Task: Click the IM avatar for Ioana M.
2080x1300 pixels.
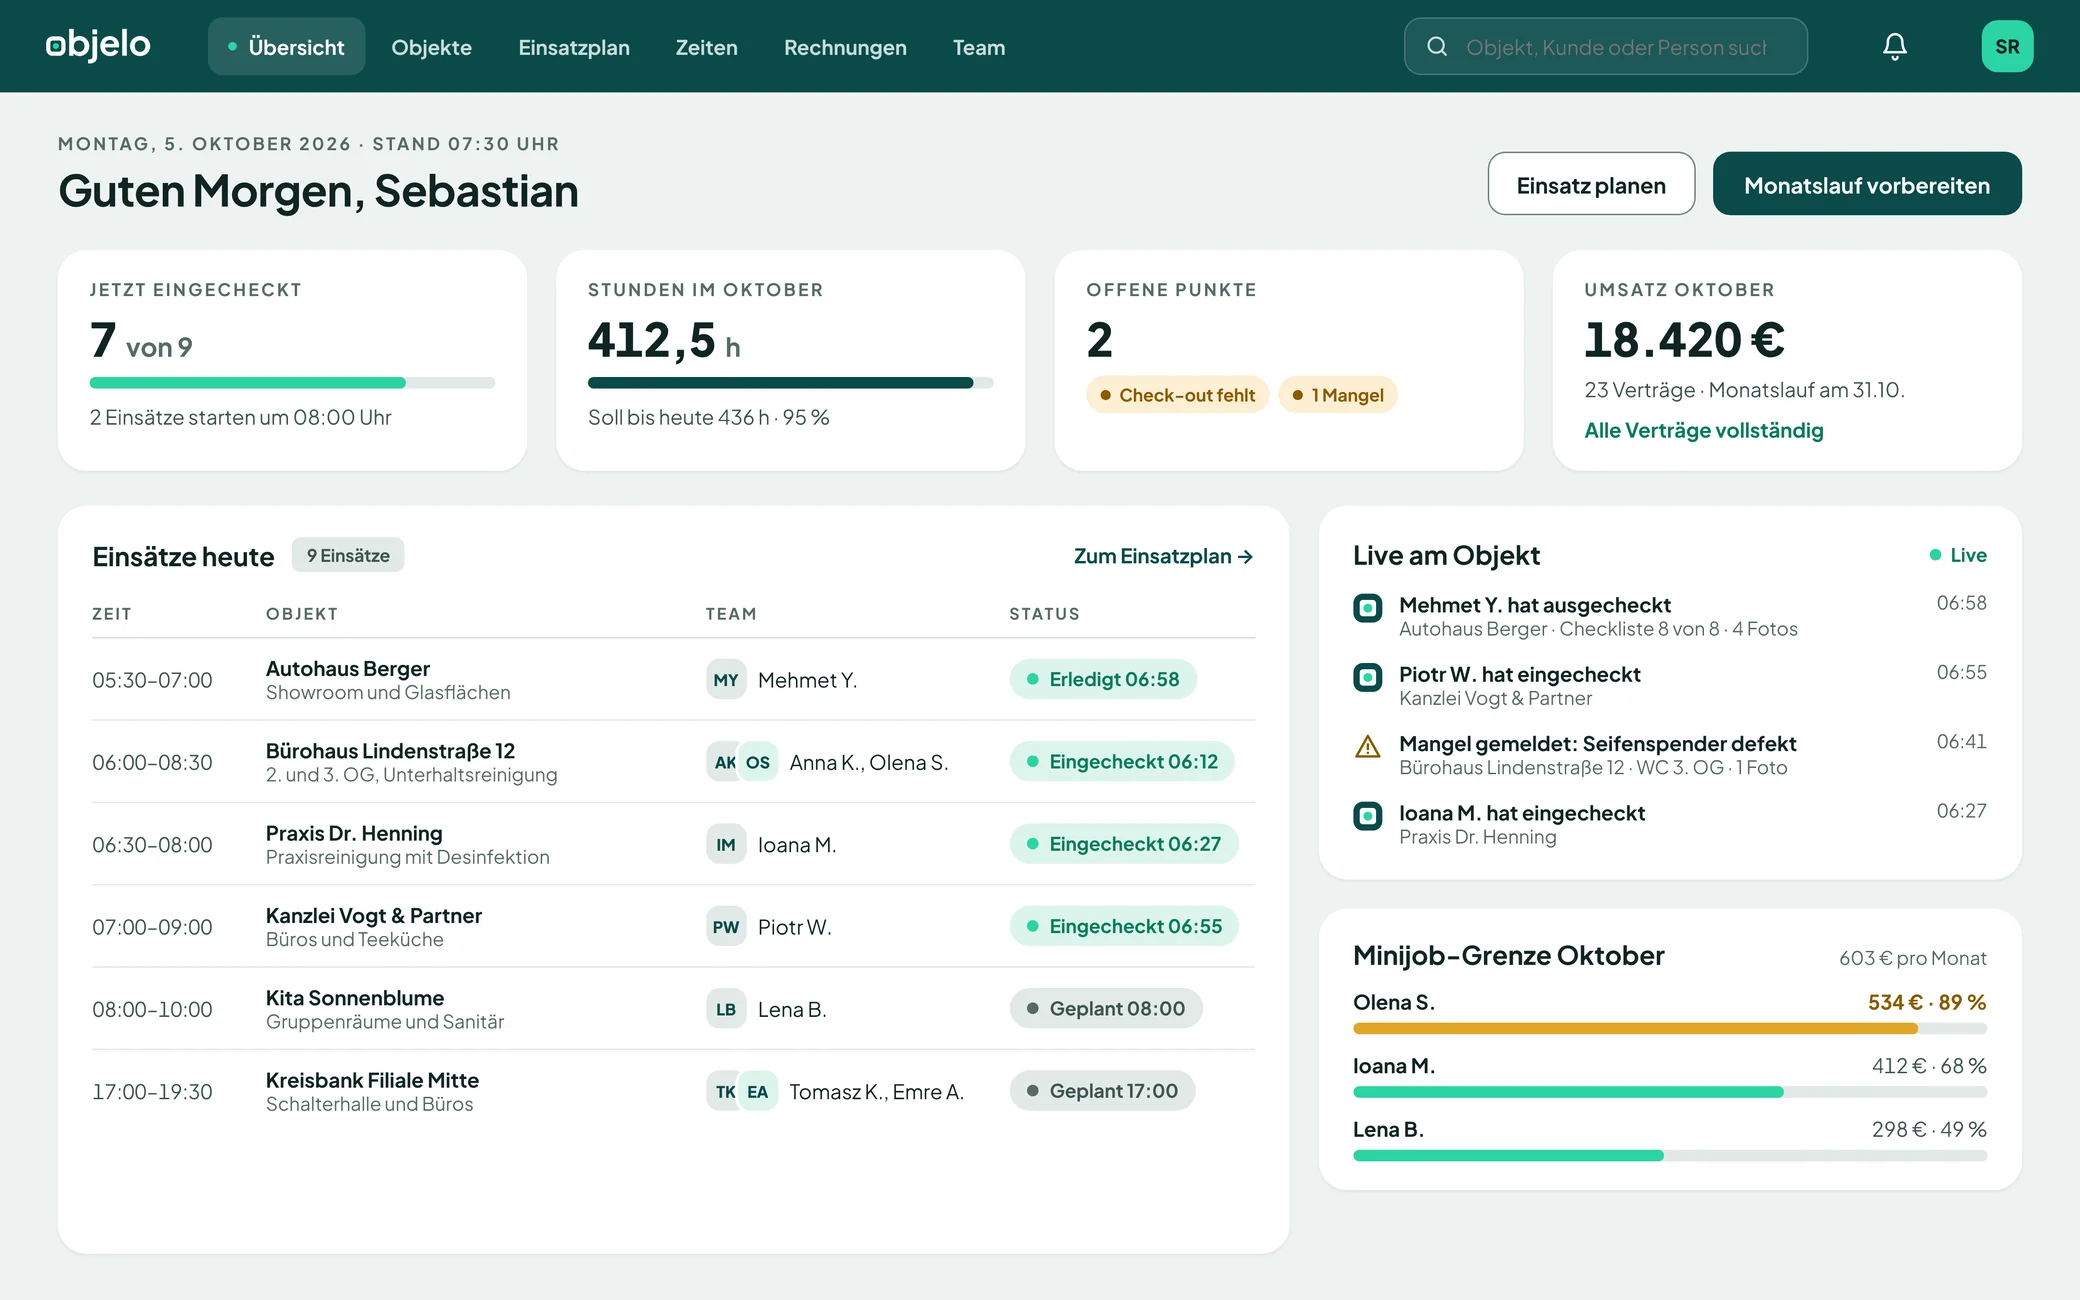Action: click(x=726, y=845)
